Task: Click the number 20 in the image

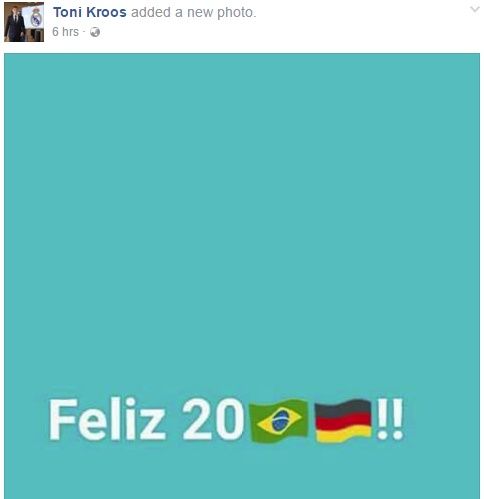Action: click(x=213, y=419)
